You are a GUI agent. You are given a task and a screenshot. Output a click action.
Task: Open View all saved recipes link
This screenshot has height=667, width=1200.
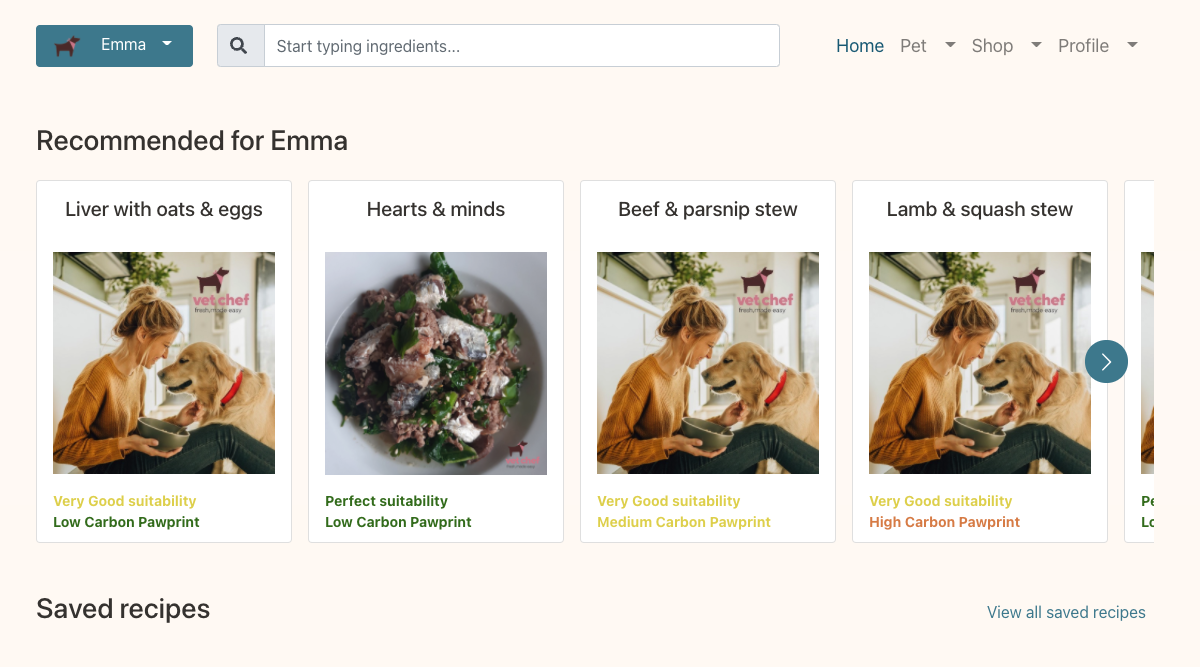1066,612
